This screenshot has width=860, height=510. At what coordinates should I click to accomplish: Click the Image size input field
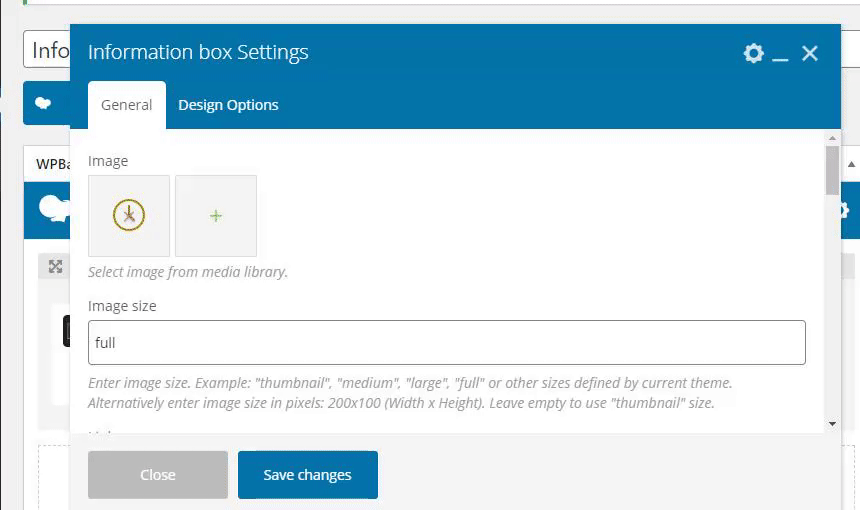(447, 343)
